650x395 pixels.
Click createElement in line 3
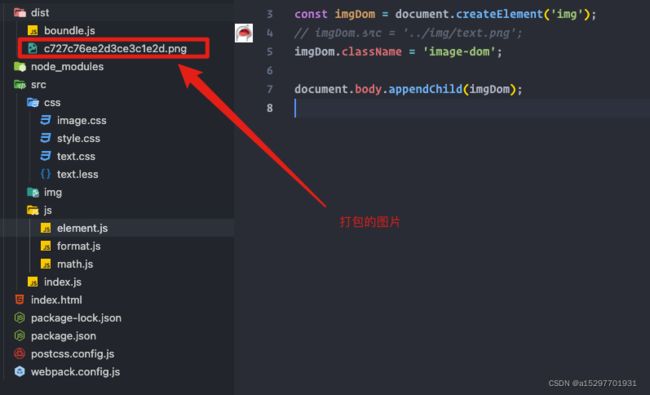point(499,15)
